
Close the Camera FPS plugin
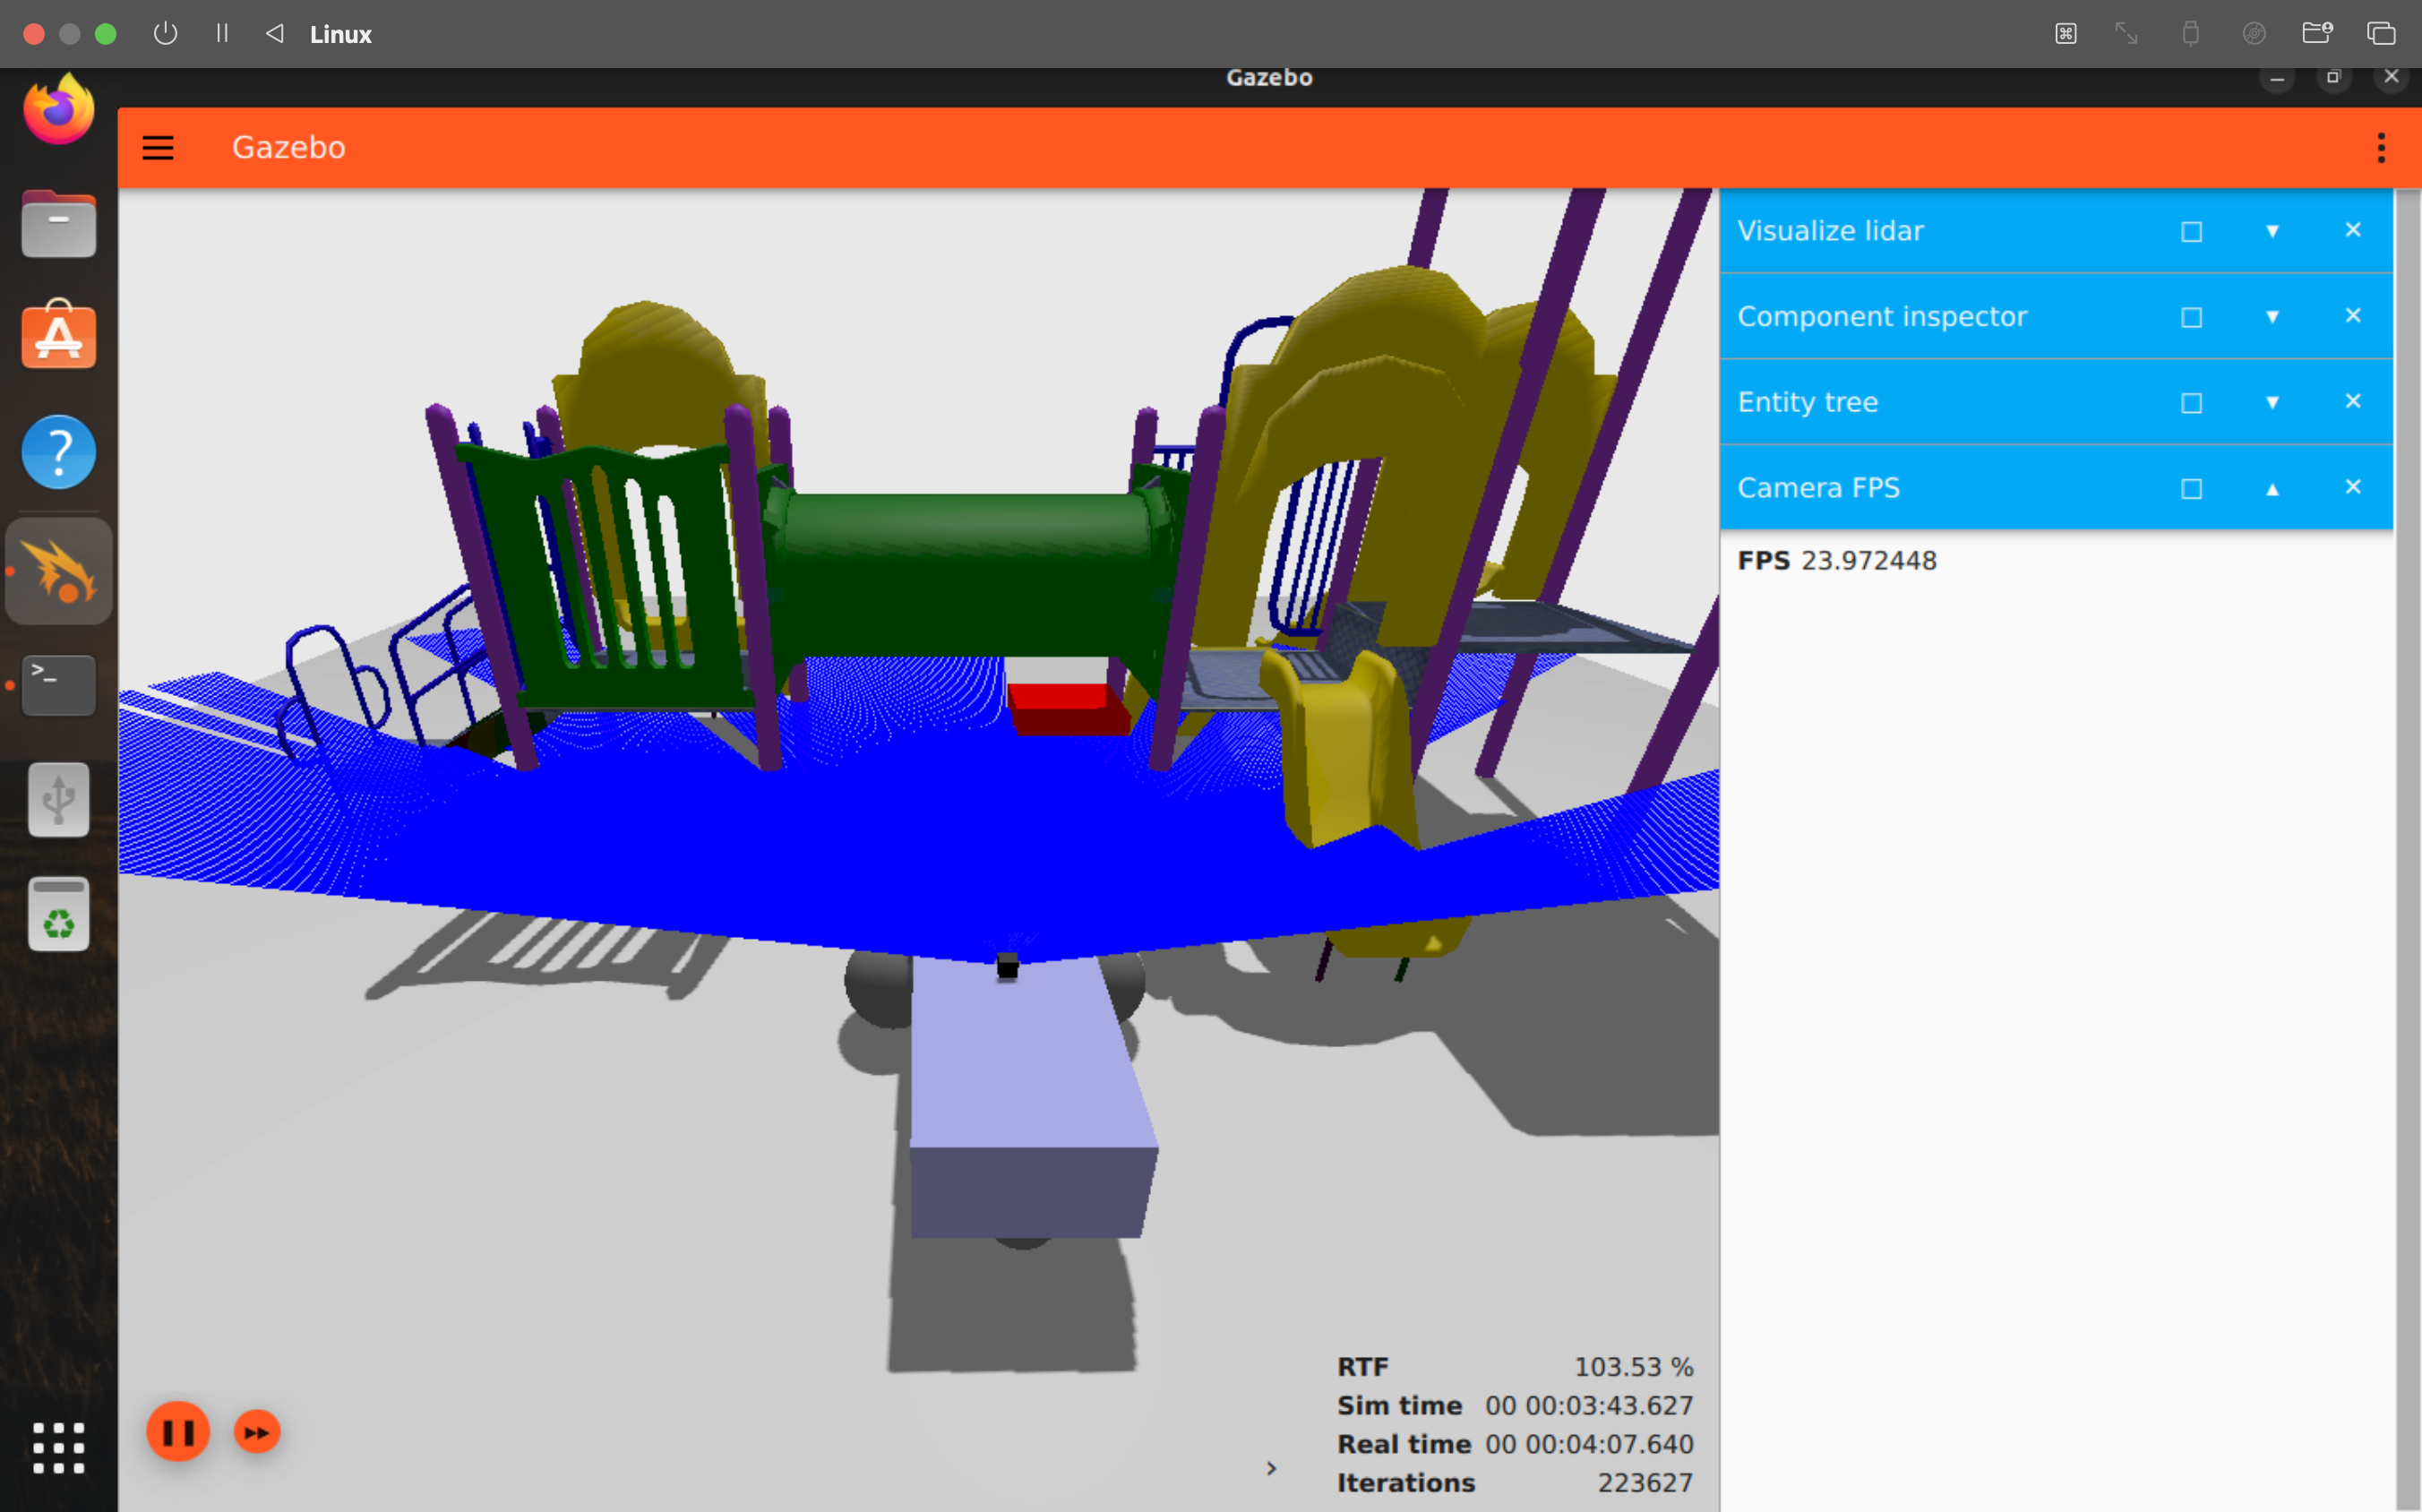click(x=2352, y=487)
